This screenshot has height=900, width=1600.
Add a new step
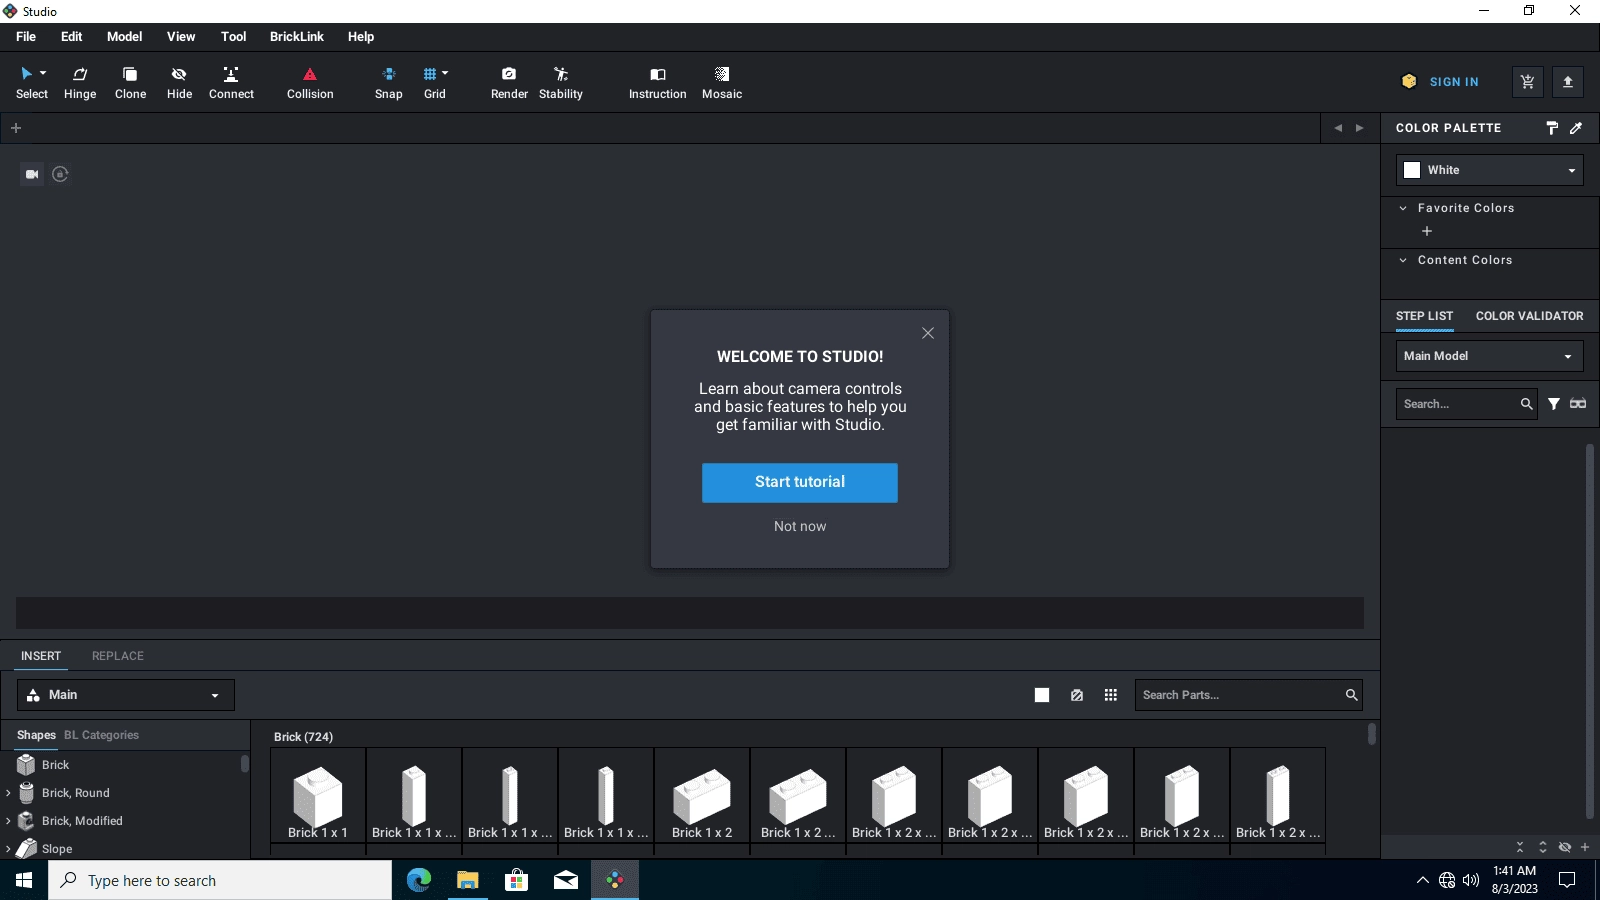pos(1585,847)
